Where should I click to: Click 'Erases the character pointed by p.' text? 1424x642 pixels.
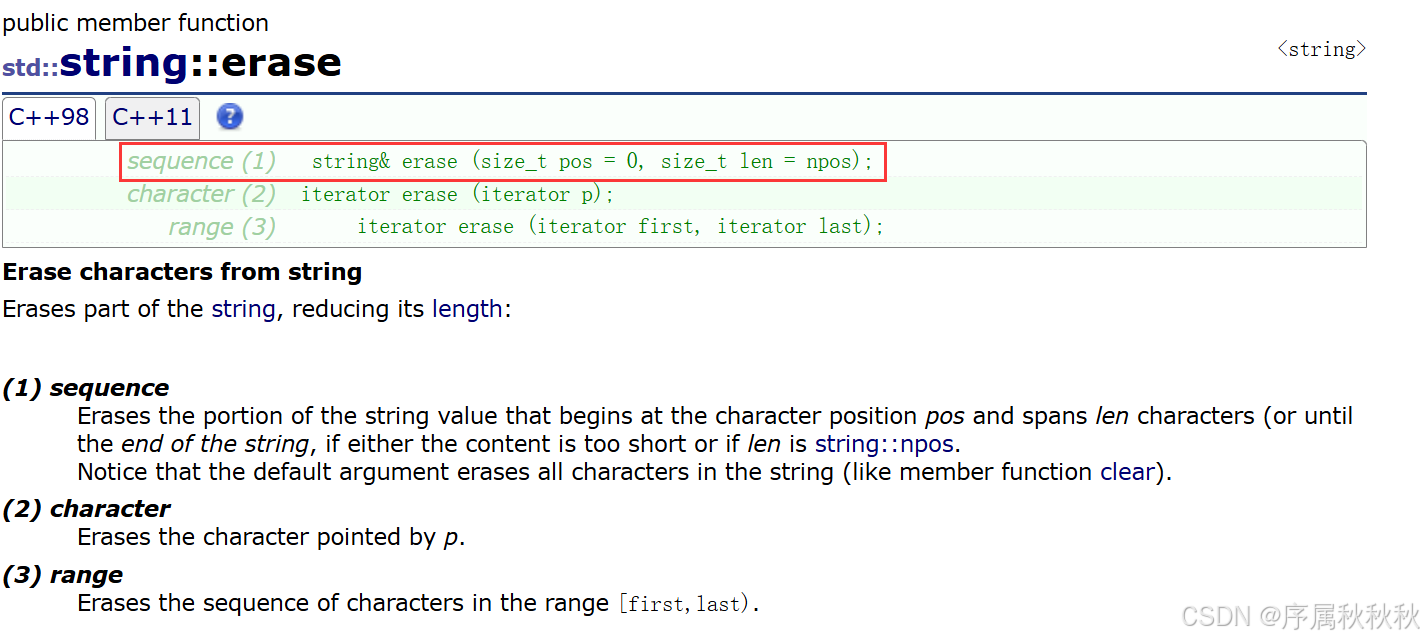point(271,538)
